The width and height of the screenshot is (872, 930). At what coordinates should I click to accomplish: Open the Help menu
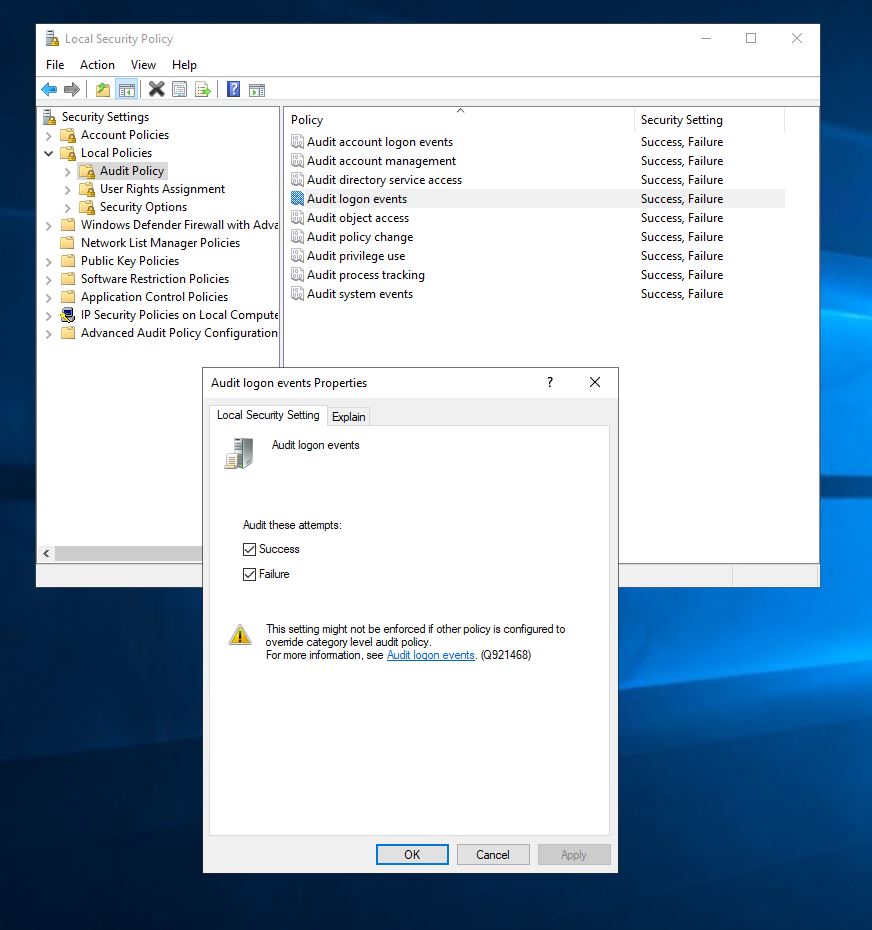(x=184, y=65)
